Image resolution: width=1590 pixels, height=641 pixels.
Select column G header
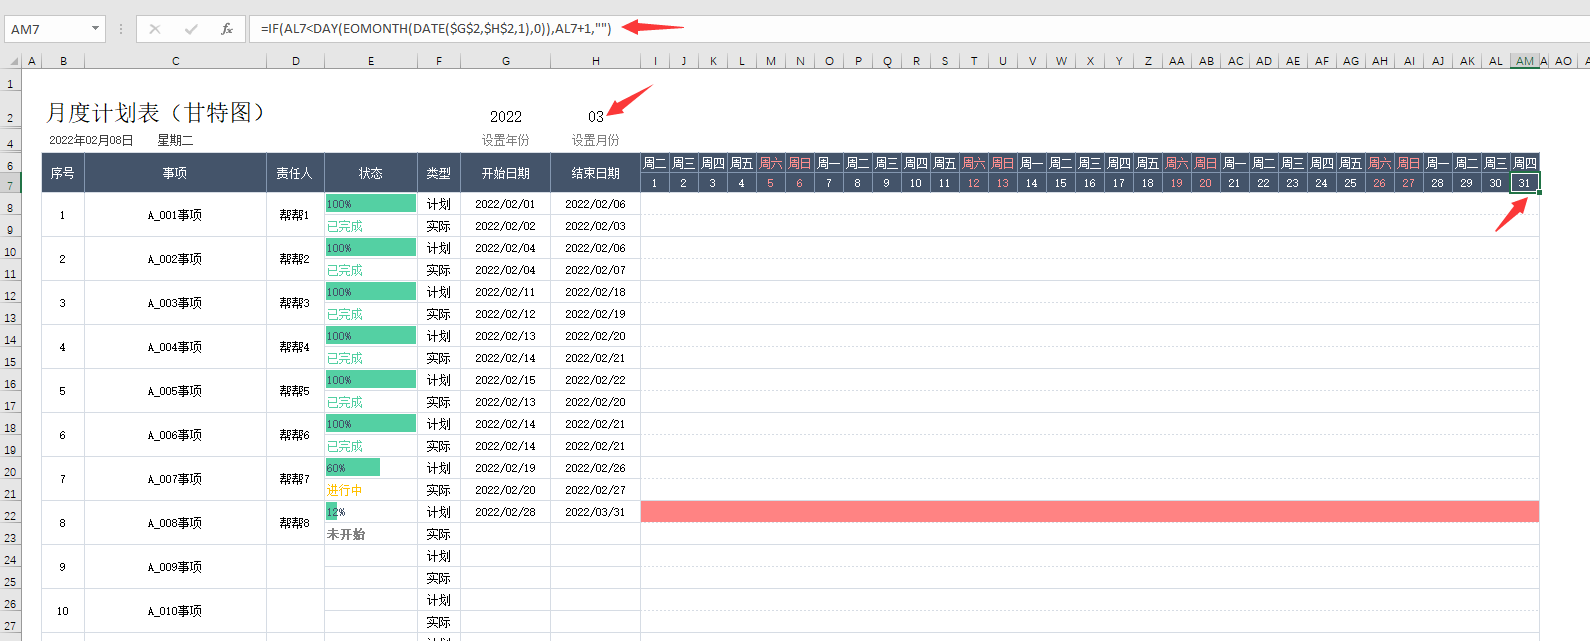click(506, 61)
